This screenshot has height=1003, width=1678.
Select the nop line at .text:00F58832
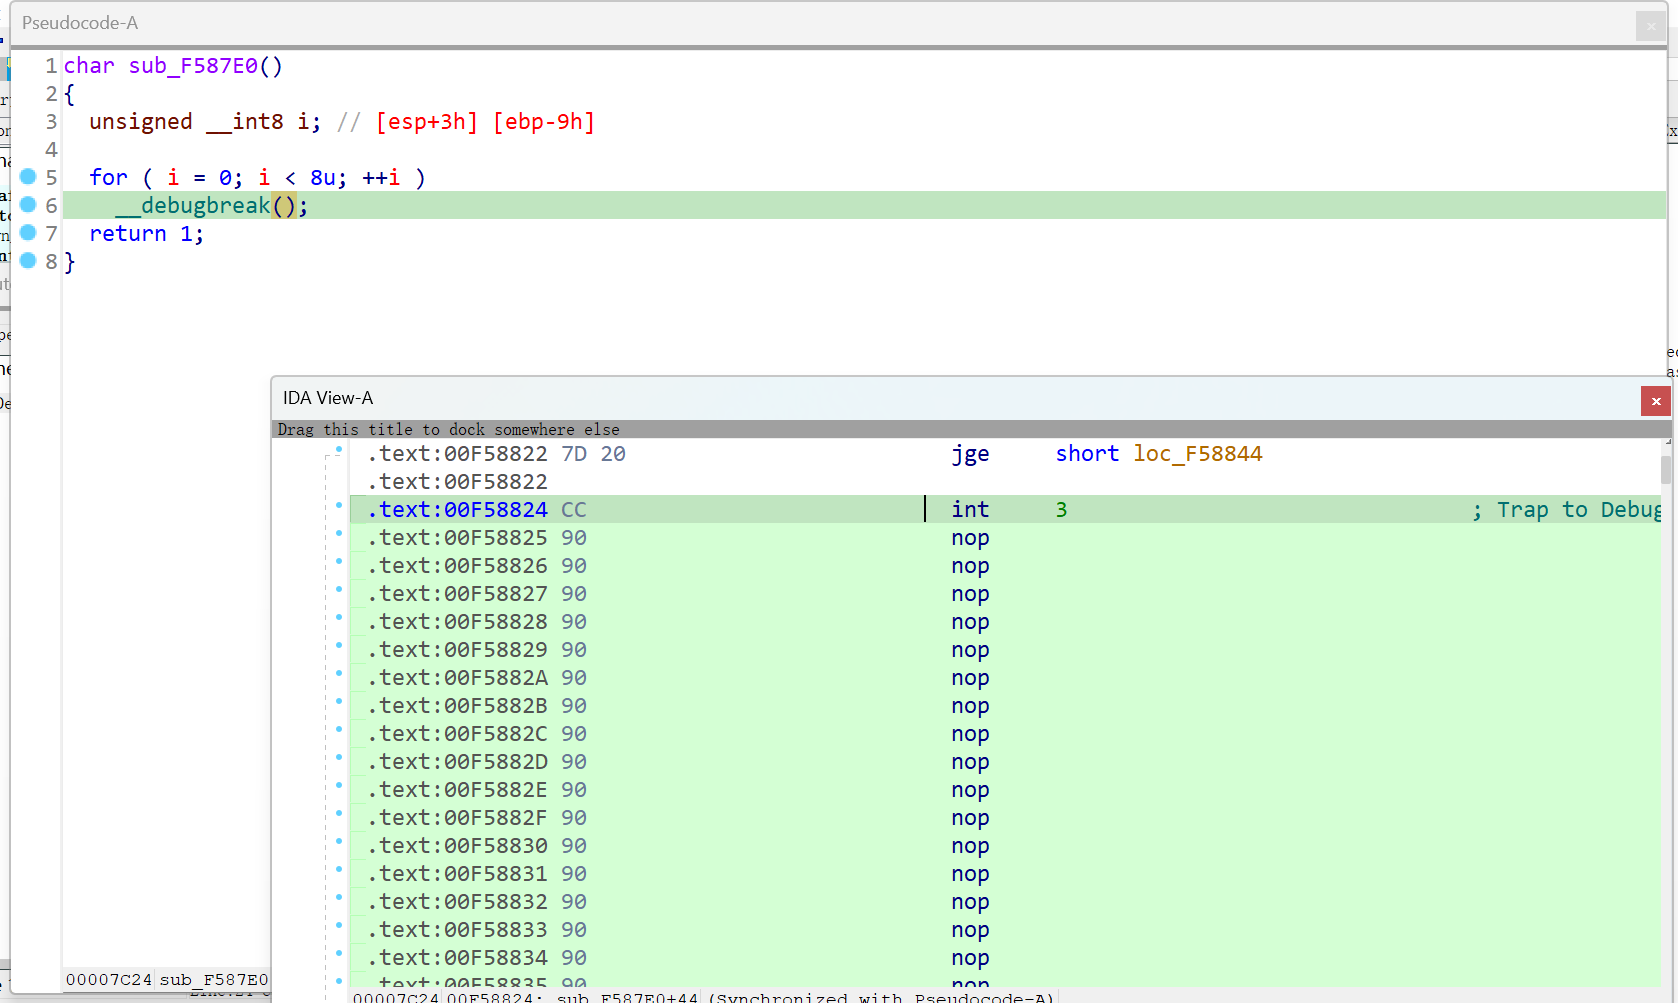(1005, 902)
